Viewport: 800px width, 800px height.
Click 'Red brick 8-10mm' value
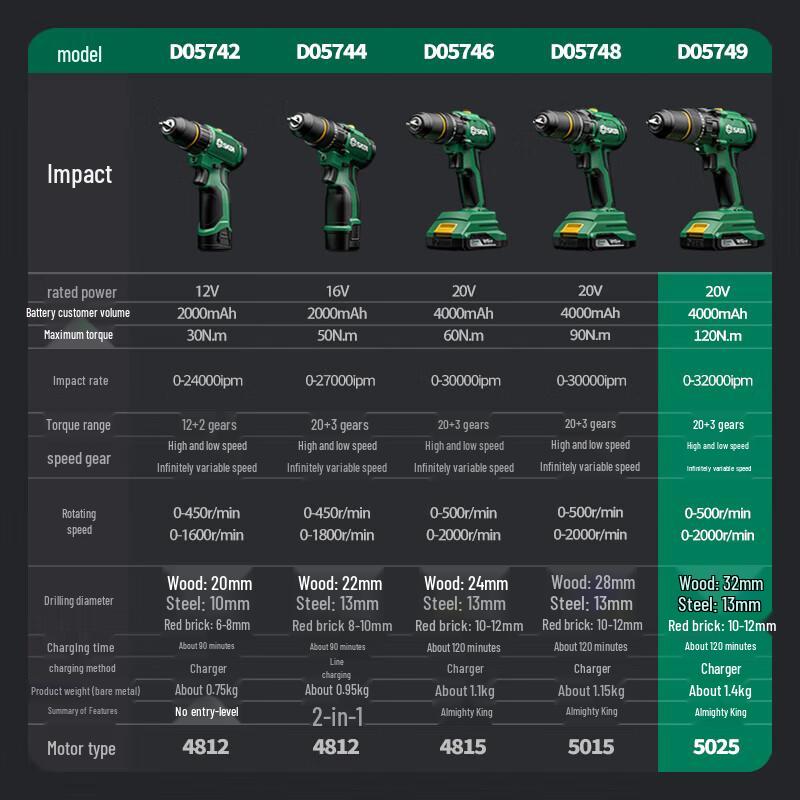[342, 626]
